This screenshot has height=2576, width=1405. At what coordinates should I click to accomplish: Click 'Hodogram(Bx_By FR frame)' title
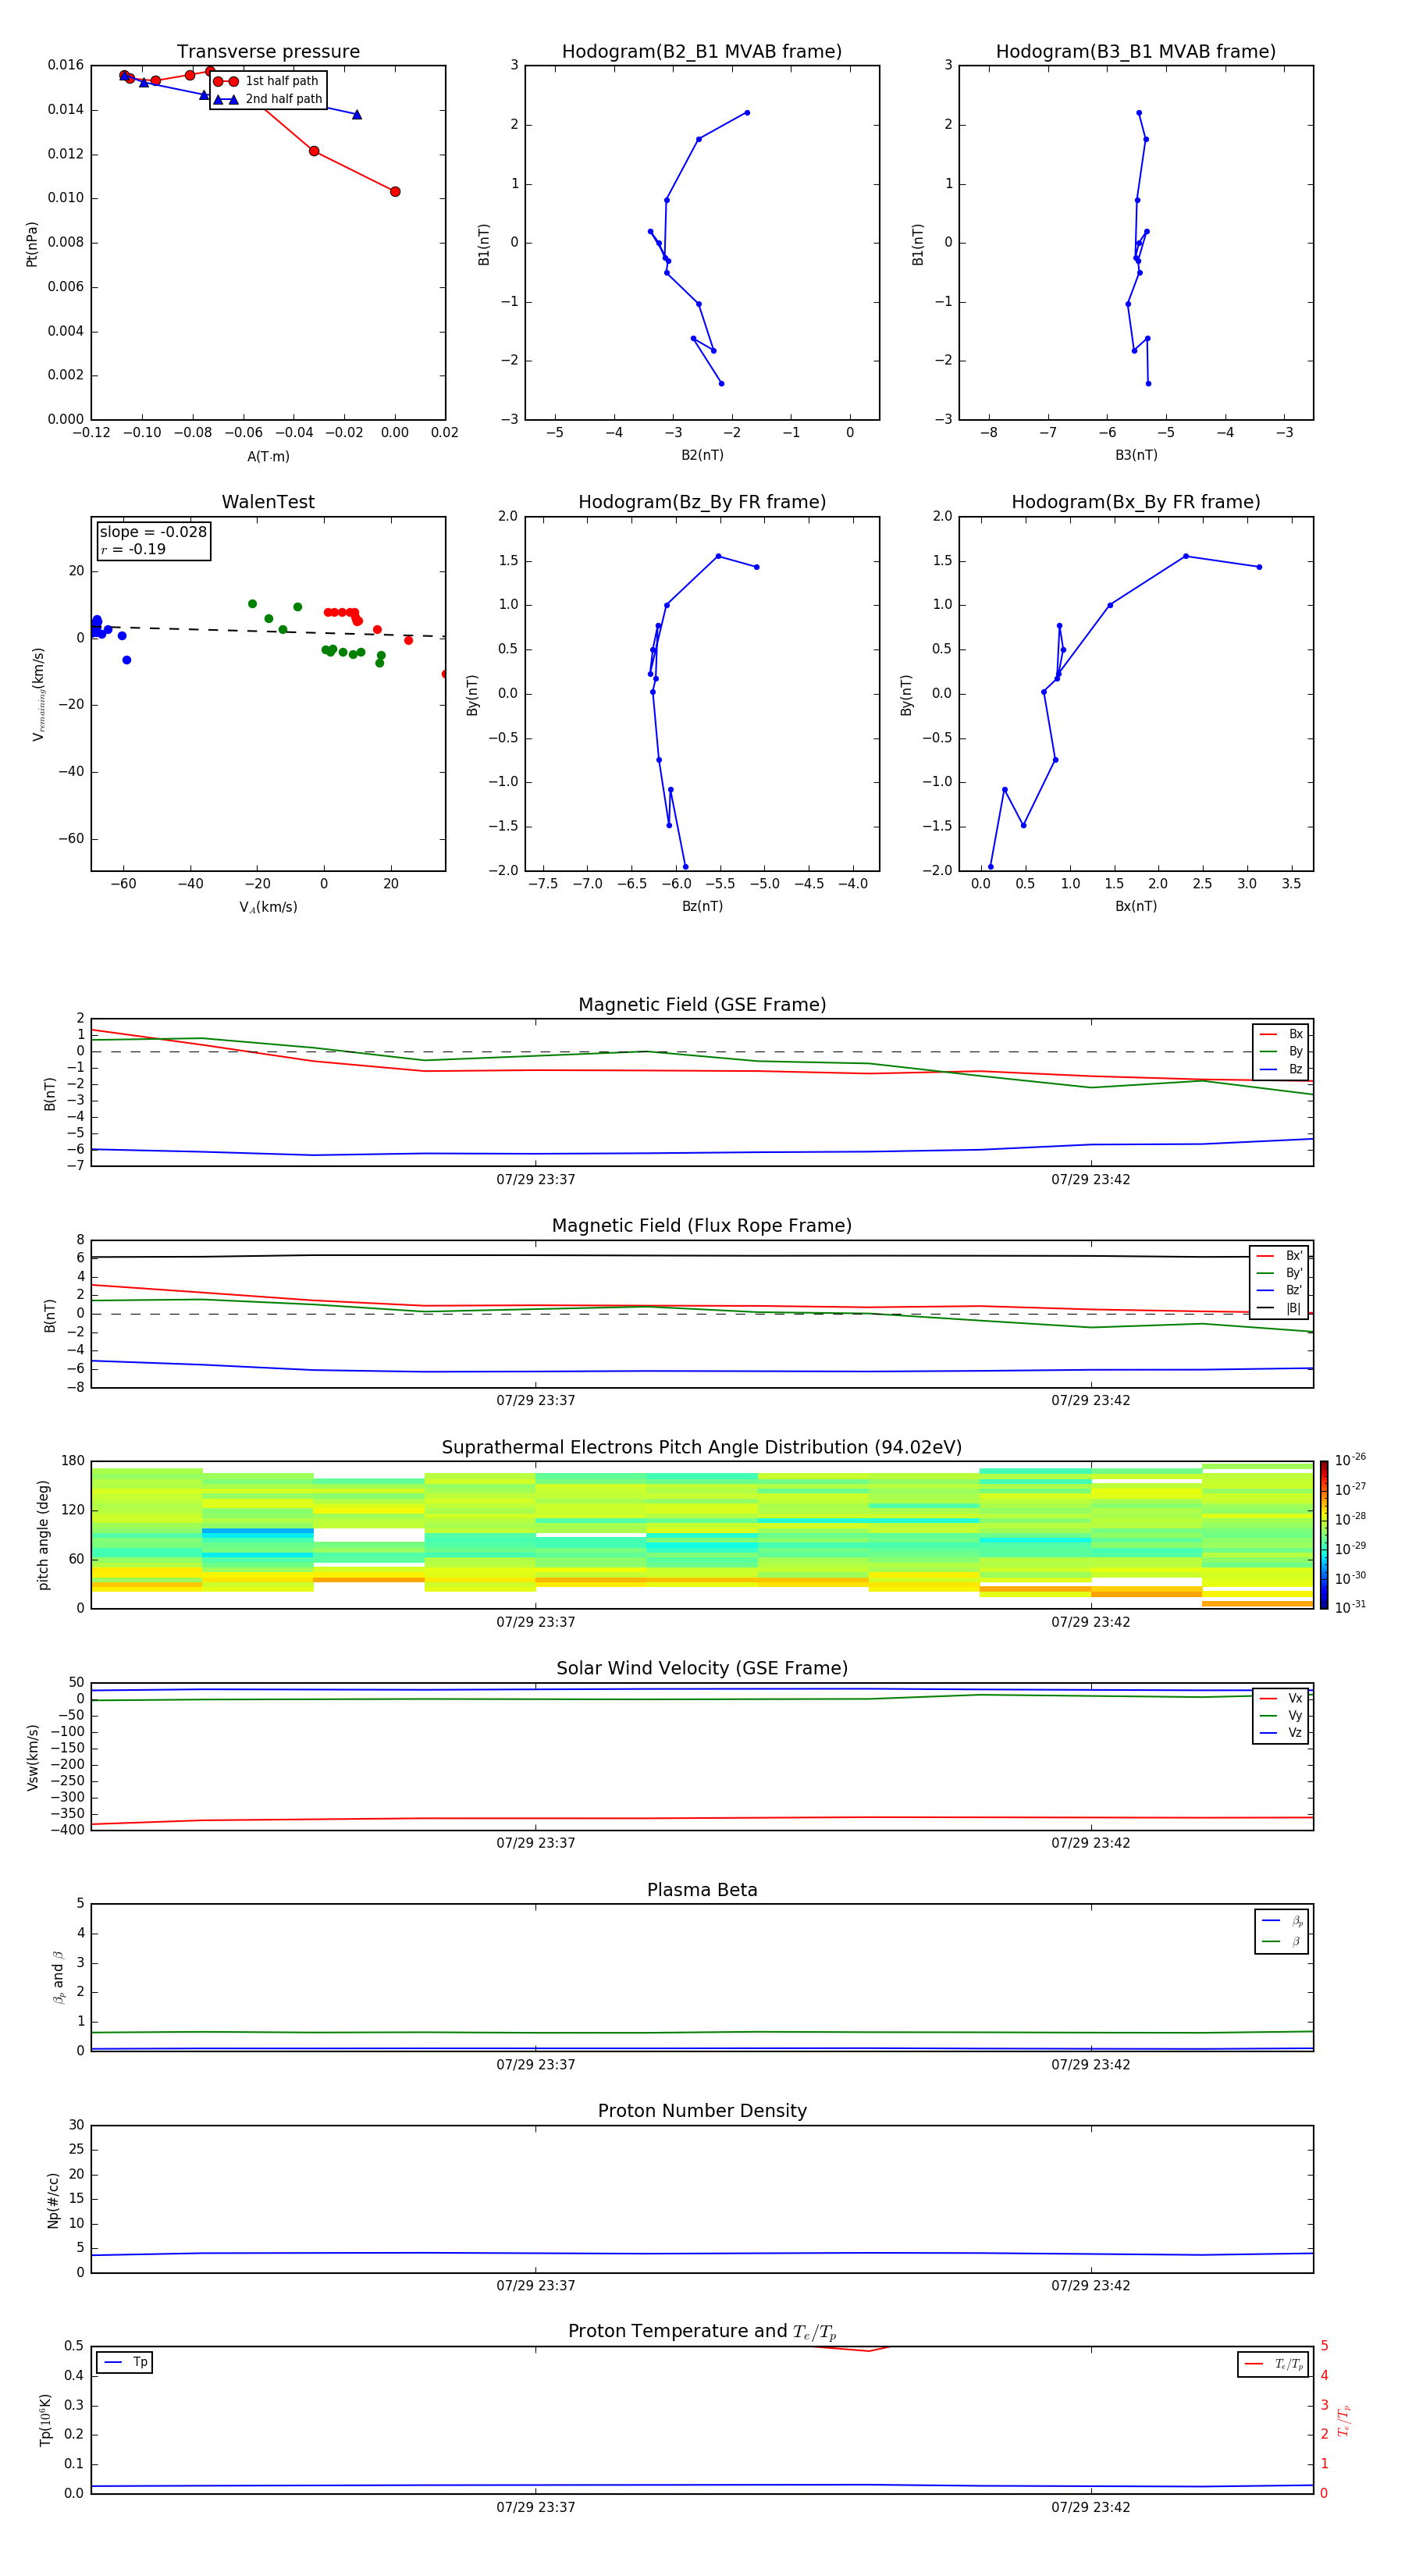[x=1136, y=502]
